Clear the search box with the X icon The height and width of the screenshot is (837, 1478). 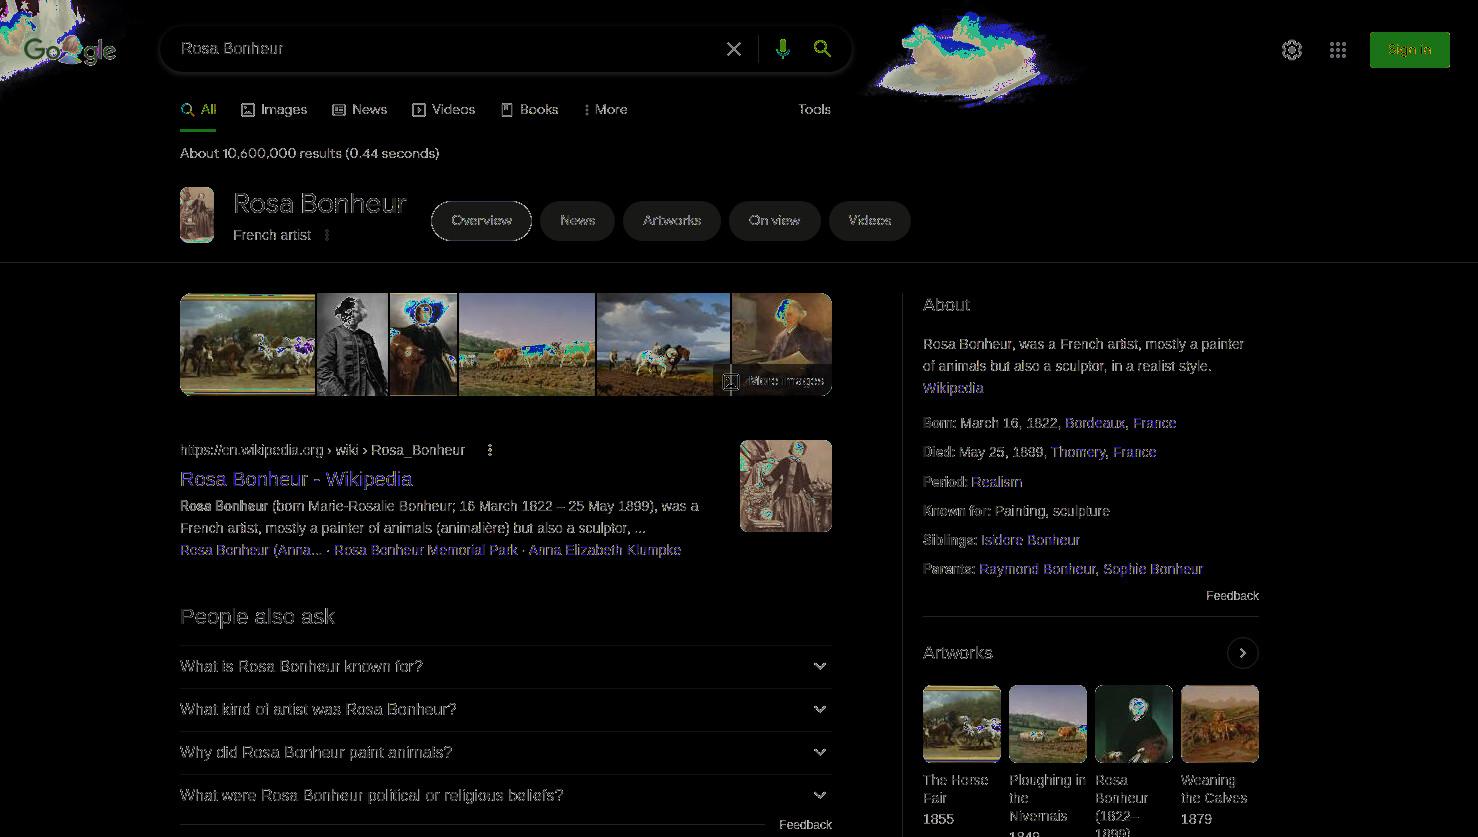[x=734, y=49]
